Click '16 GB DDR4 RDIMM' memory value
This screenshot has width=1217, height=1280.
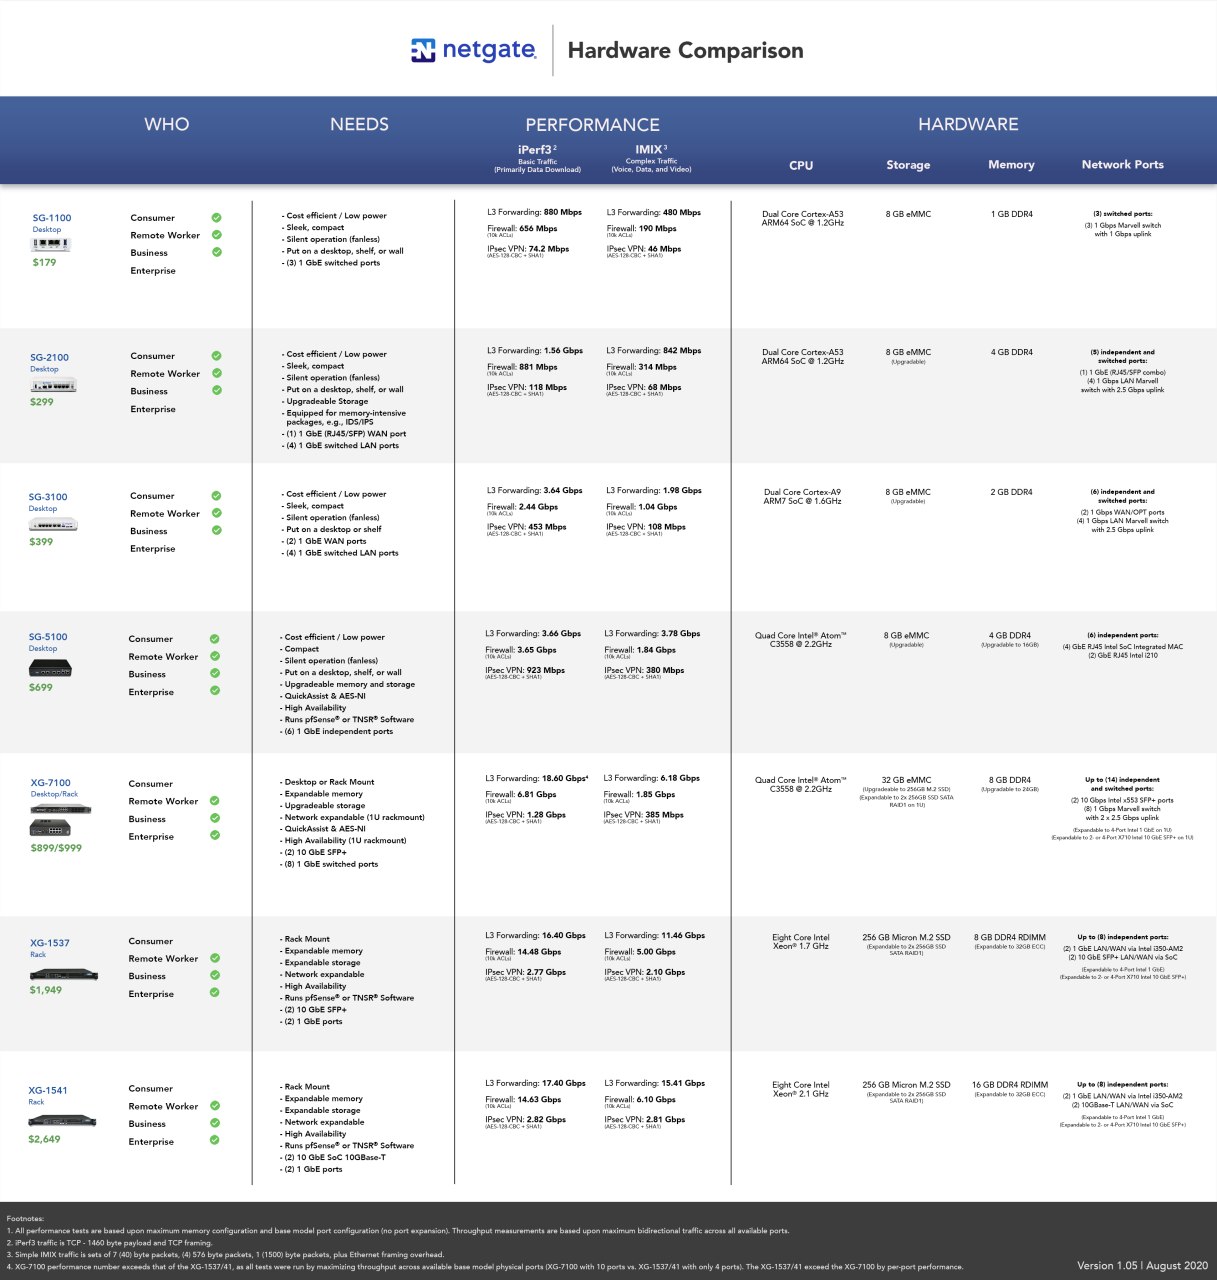pos(1010,1084)
